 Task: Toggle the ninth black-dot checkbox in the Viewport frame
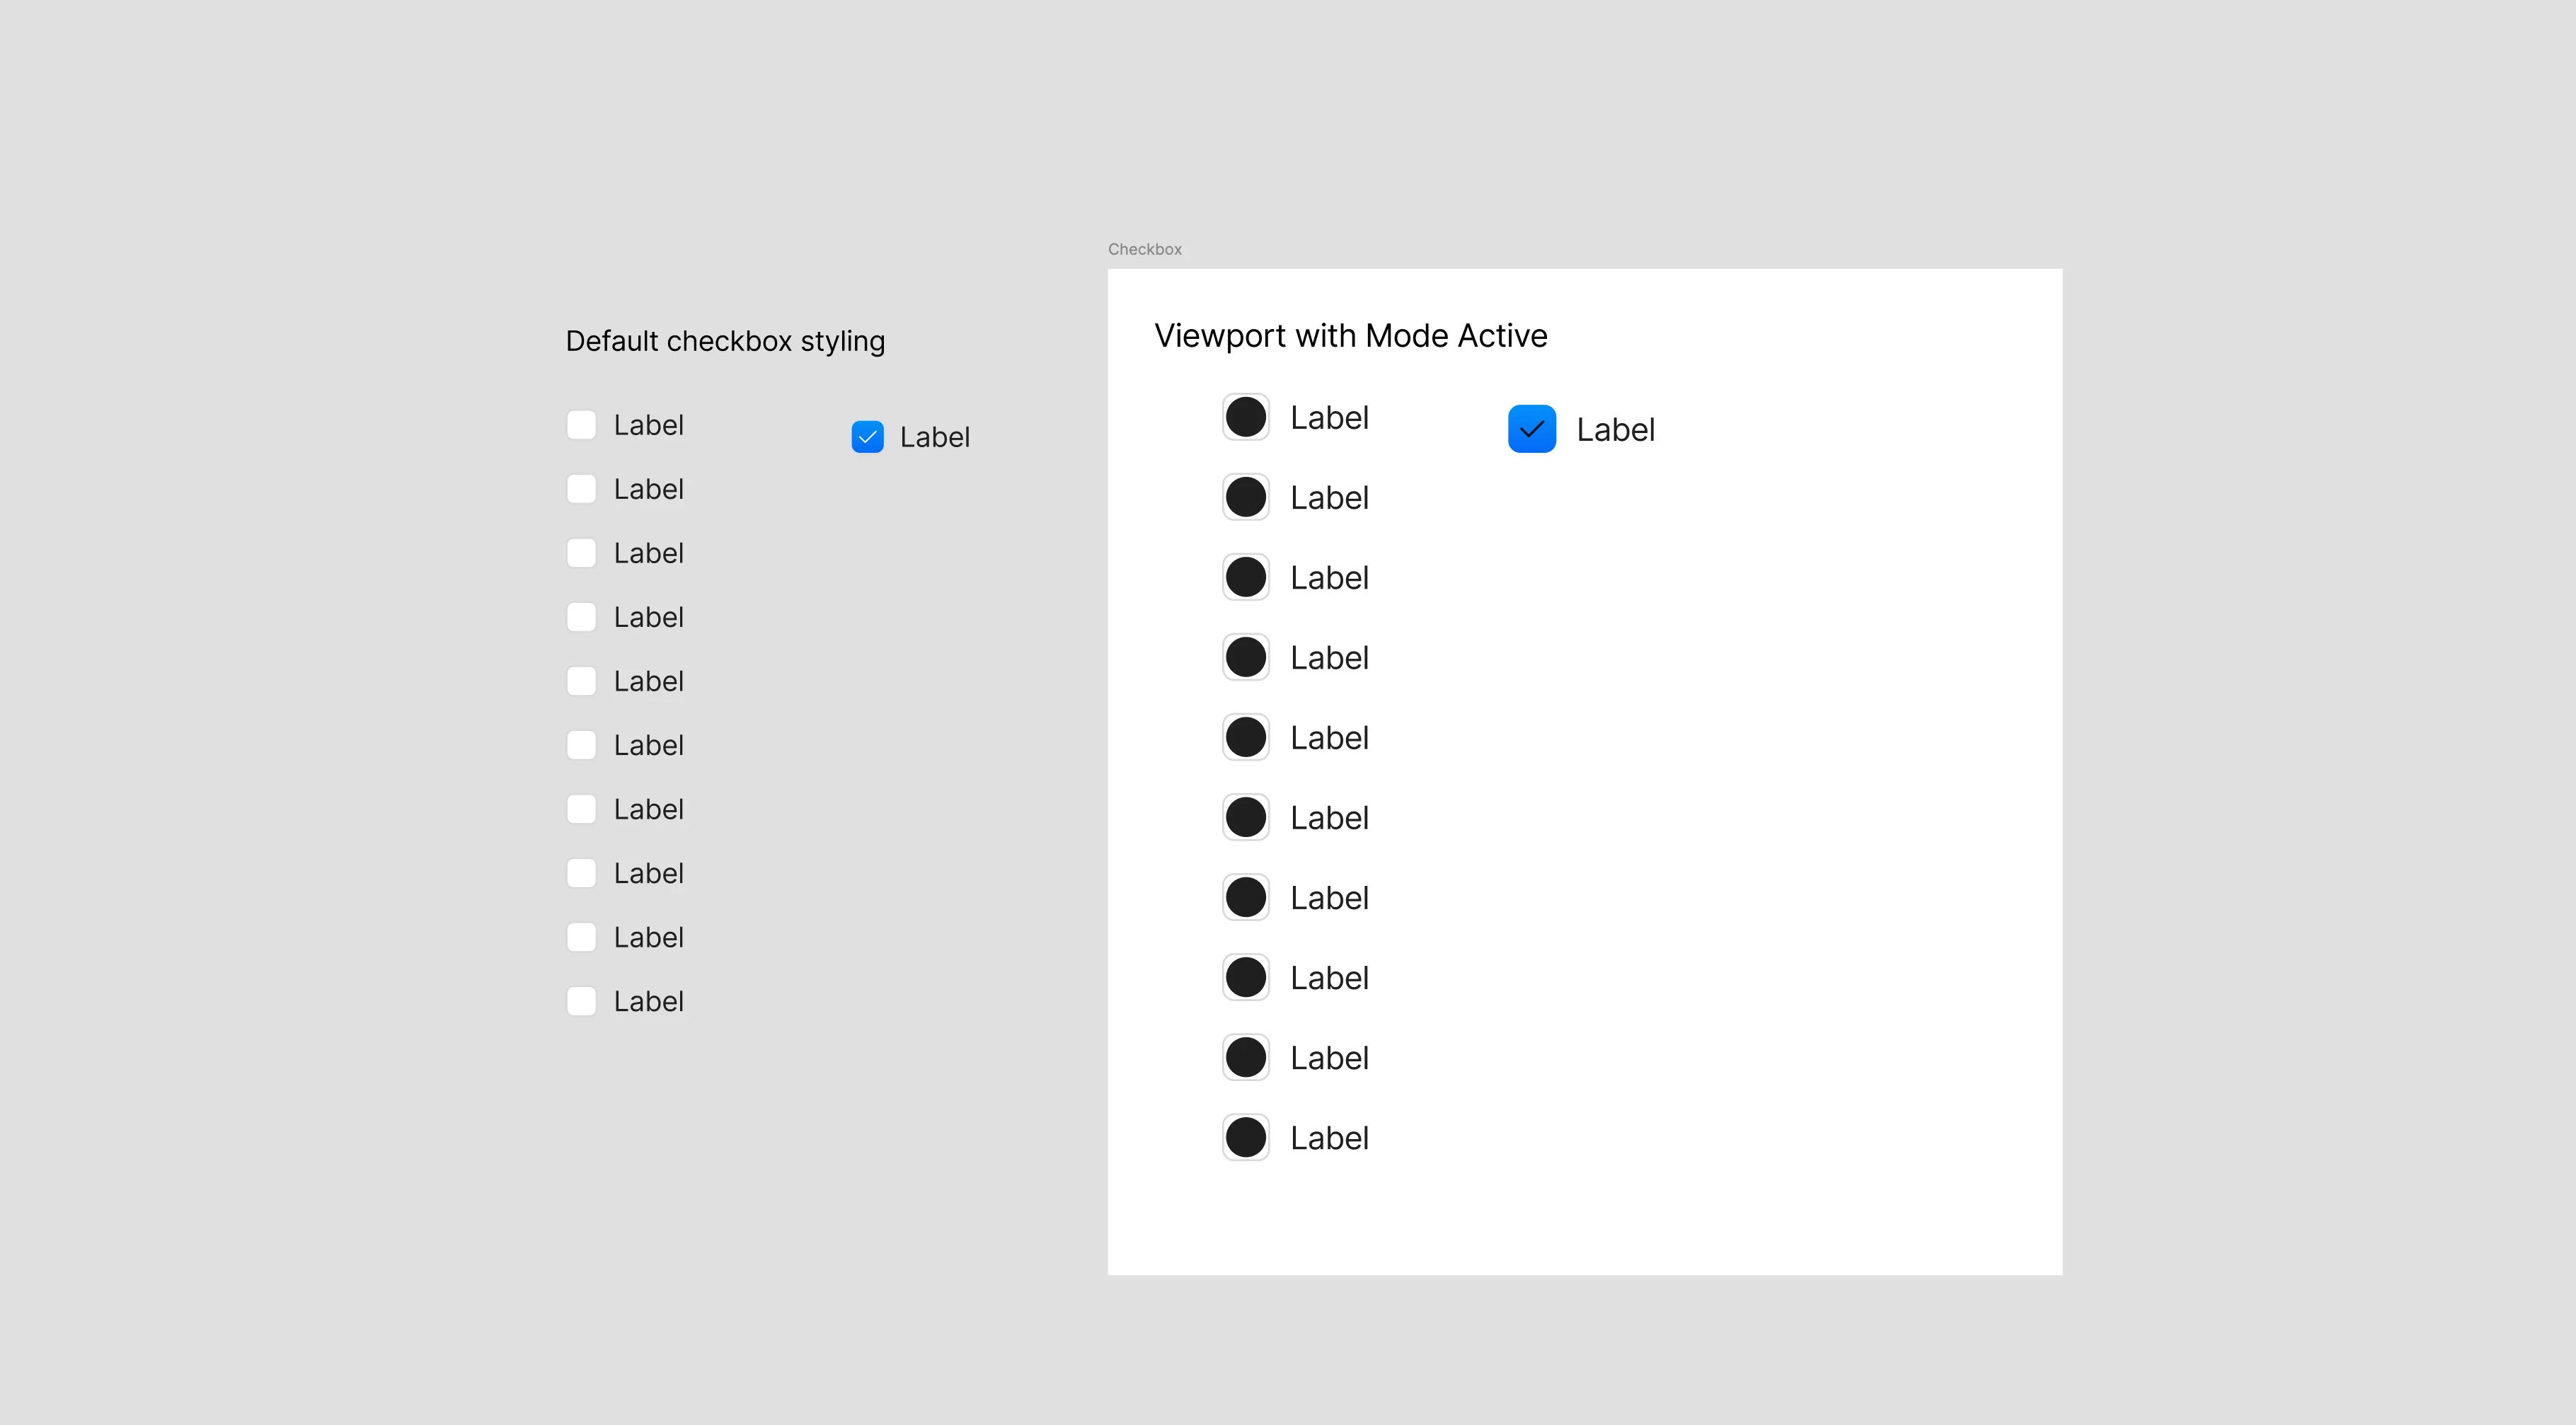[1246, 1057]
